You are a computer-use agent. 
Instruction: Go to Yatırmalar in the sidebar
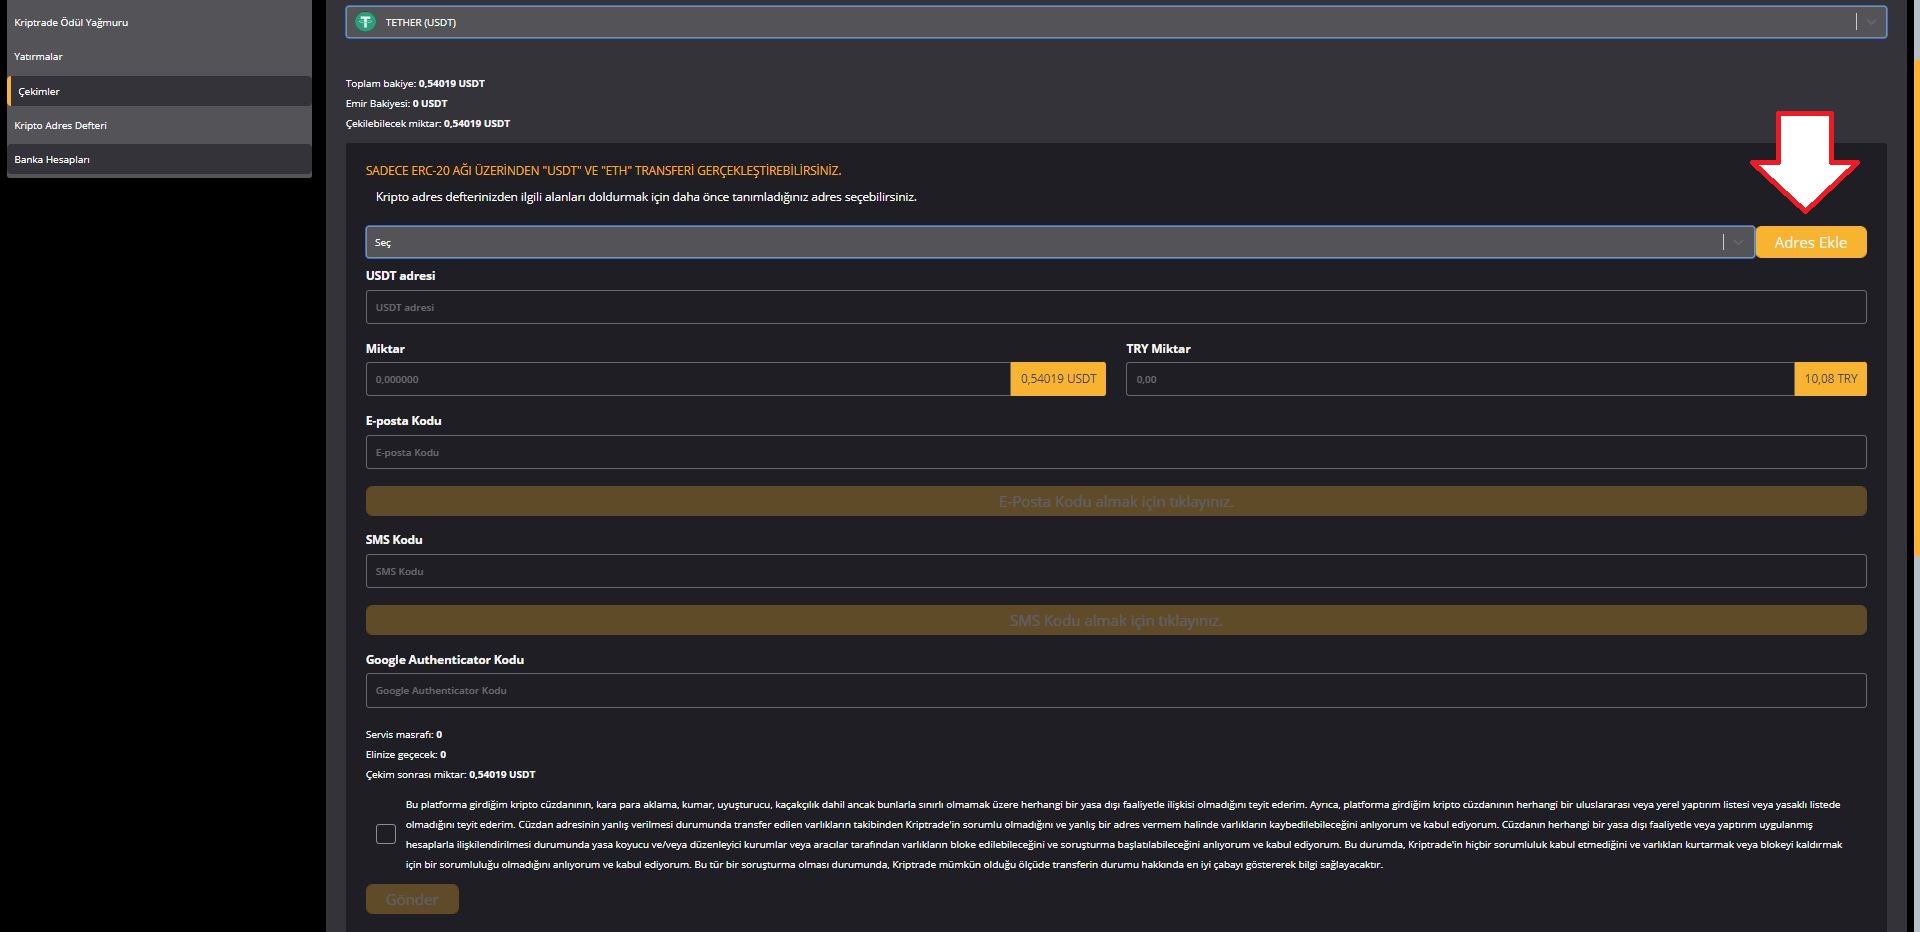[x=38, y=57]
